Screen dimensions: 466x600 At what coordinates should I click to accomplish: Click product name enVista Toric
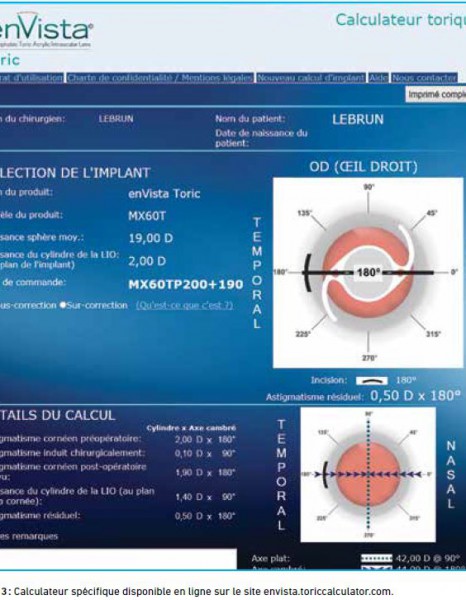[x=164, y=194]
